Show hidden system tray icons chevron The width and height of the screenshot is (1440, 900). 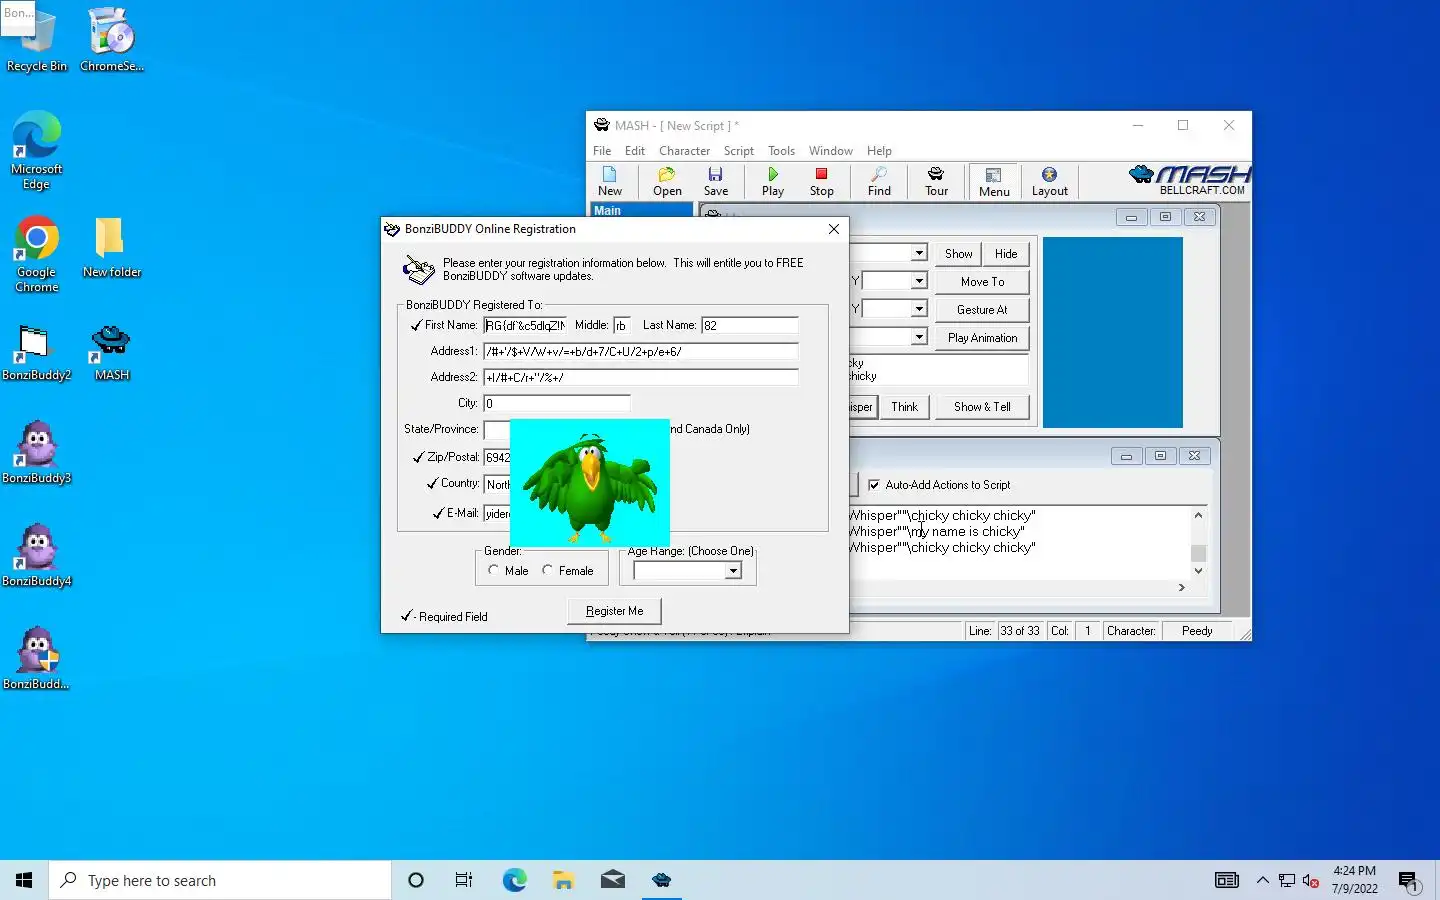[x=1262, y=880]
